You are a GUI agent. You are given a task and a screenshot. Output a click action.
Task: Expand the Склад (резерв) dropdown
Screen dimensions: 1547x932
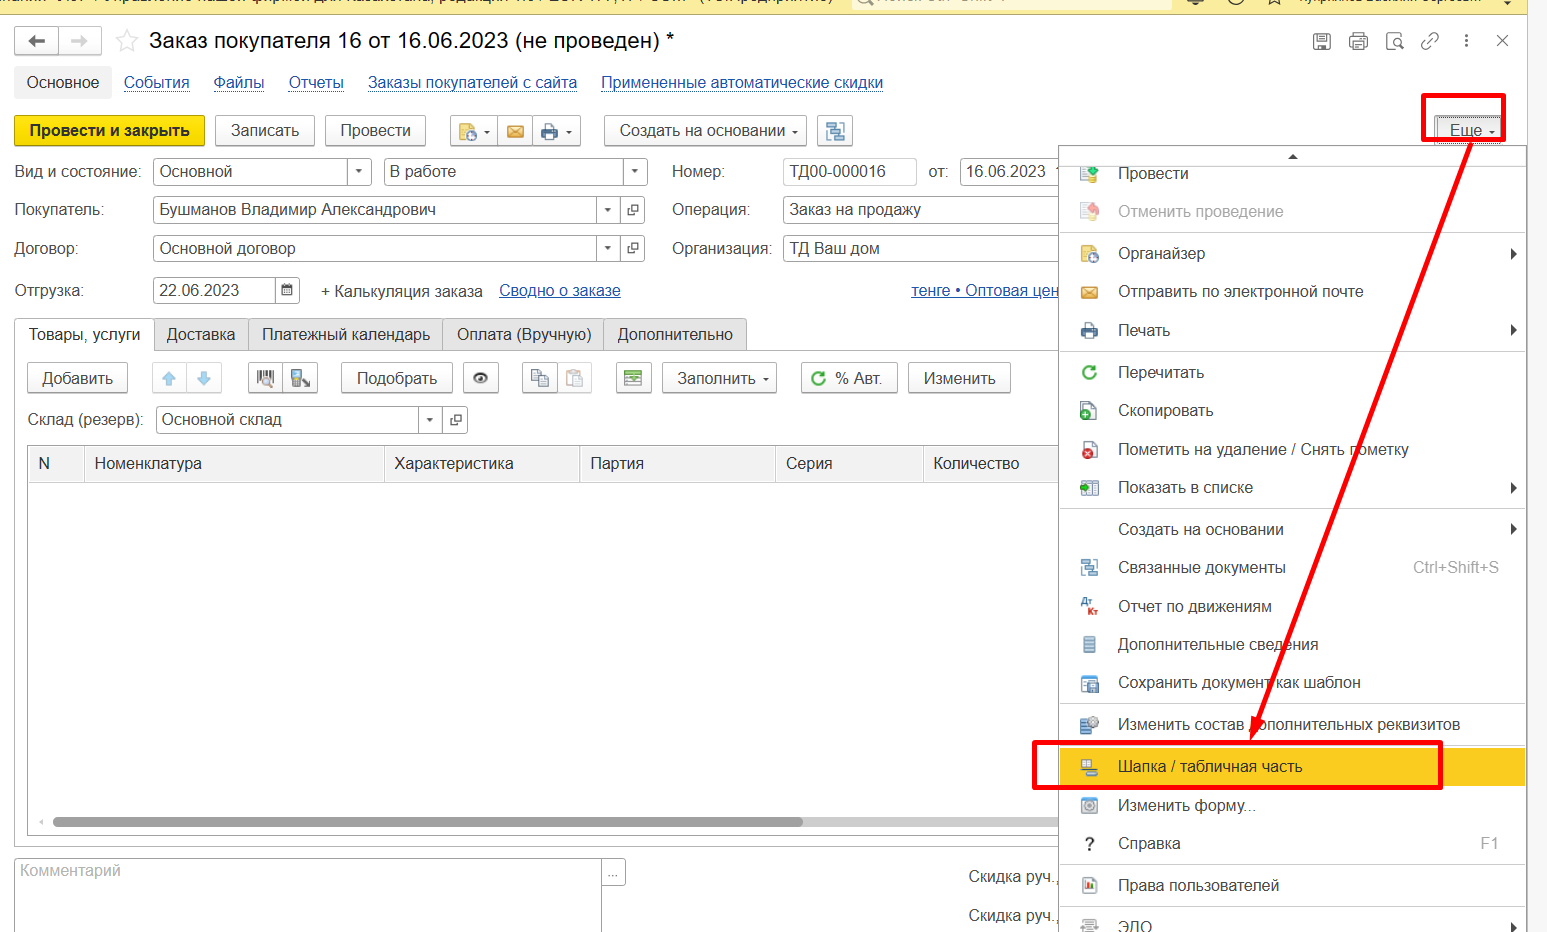click(430, 420)
